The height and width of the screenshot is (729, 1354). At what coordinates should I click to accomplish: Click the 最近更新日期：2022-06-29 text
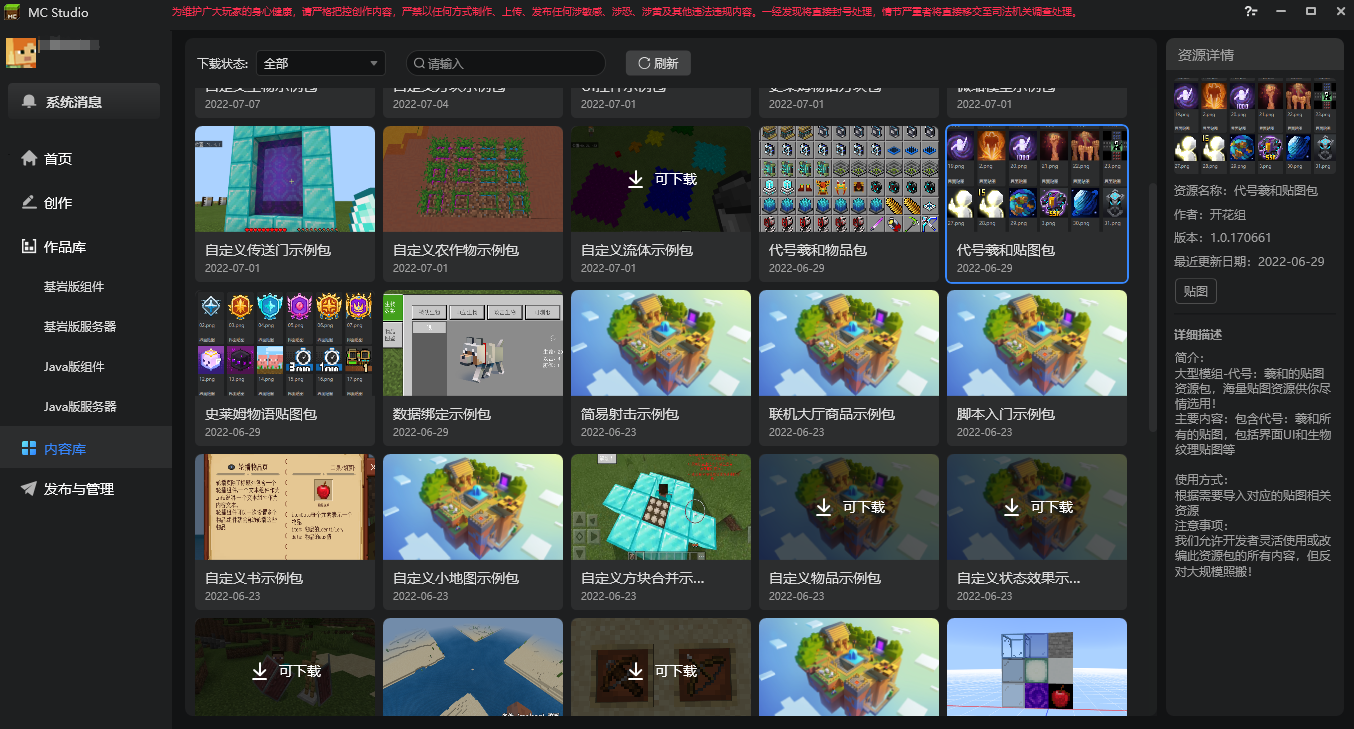tap(1249, 261)
